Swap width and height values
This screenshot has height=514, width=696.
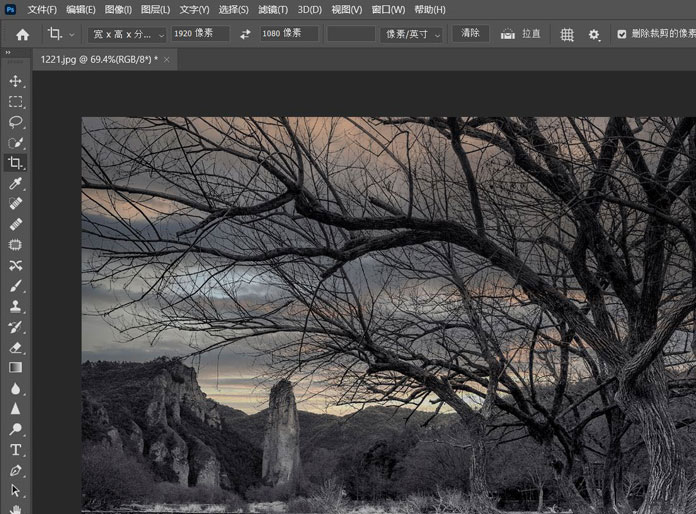pos(245,34)
